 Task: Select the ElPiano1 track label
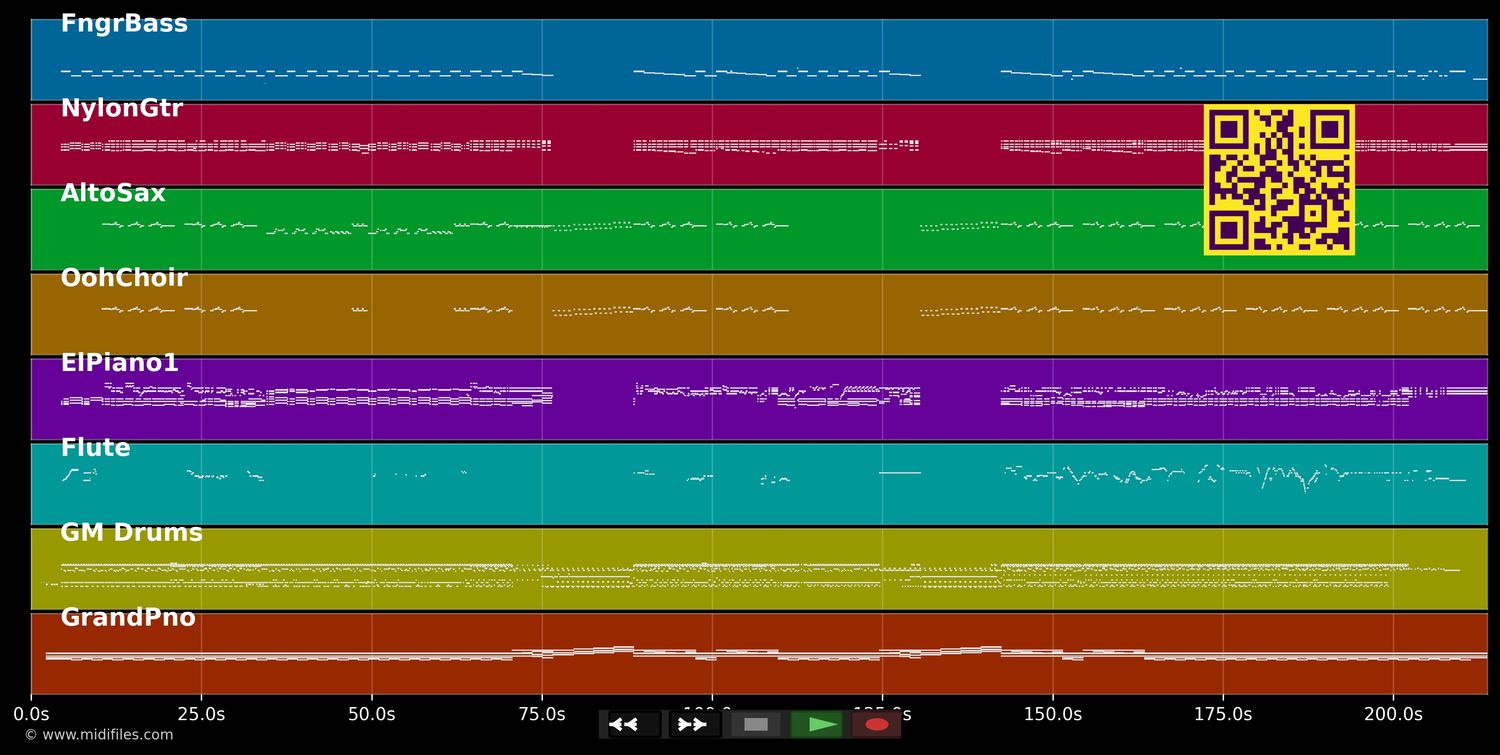point(120,363)
